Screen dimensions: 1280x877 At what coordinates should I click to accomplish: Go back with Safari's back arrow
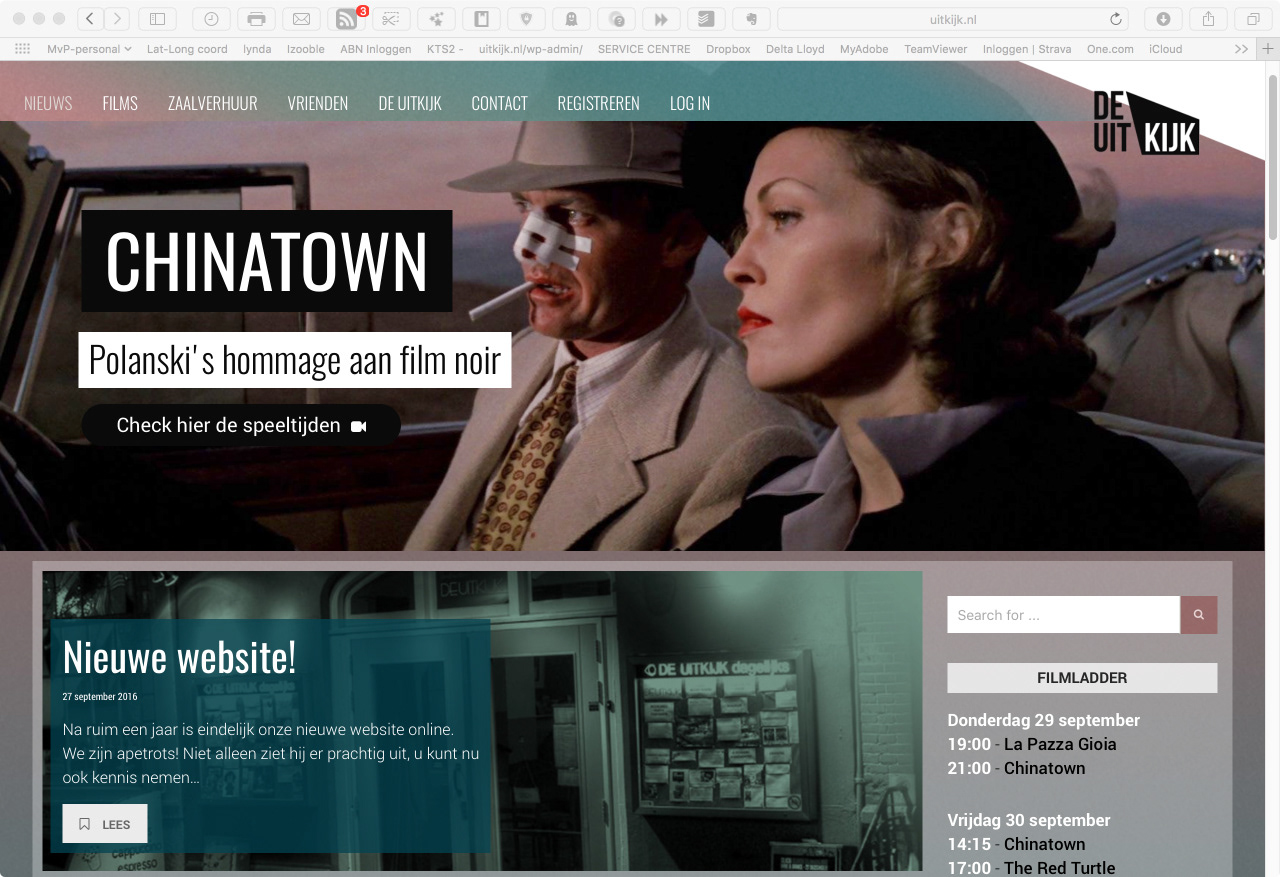point(90,19)
